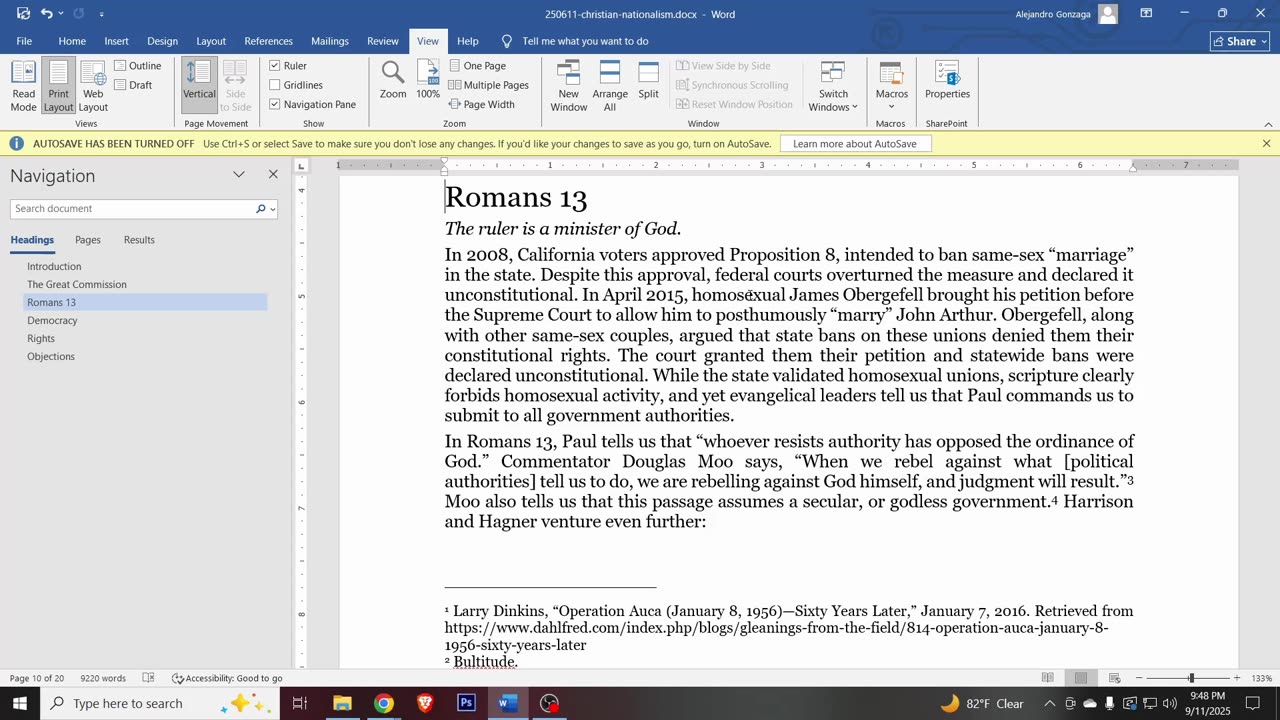Click the AutoSave icon in Quick Access Toolbar
This screenshot has height=720, width=1280.
(x=23, y=14)
